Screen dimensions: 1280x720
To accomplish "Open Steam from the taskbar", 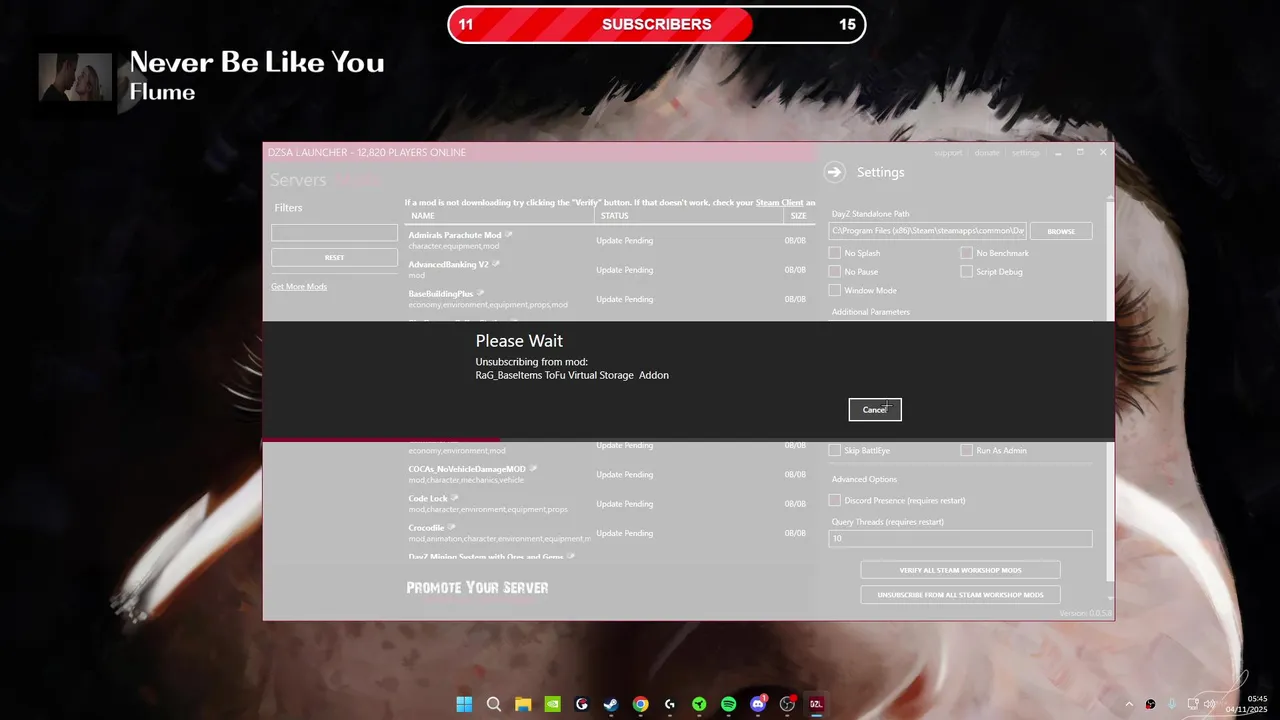I will [x=611, y=704].
